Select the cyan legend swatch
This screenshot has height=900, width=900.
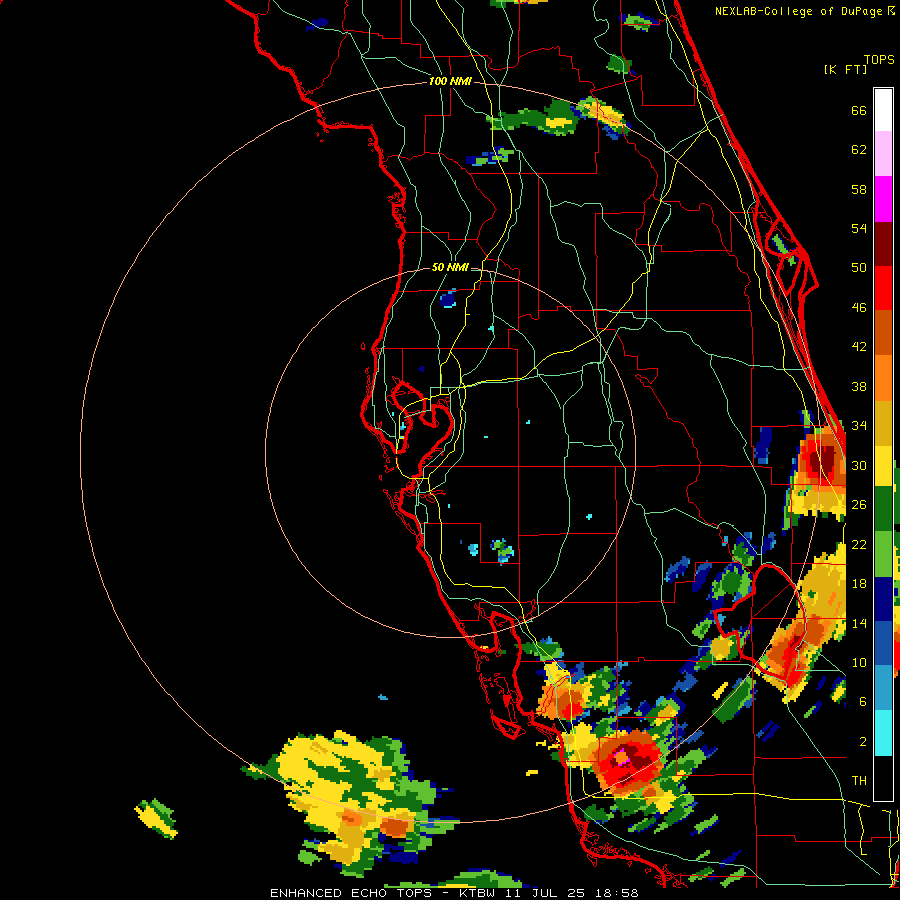click(883, 733)
